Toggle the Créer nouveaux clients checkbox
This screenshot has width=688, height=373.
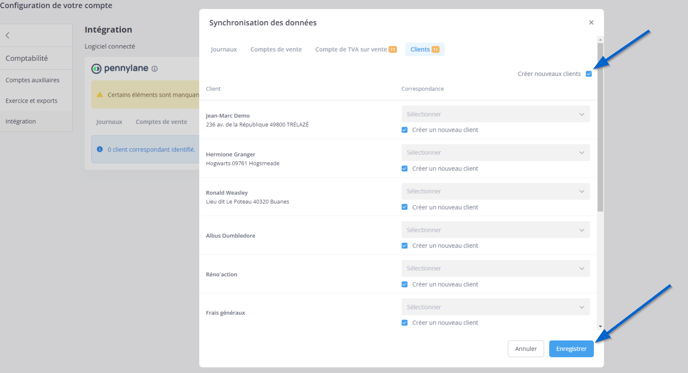click(x=589, y=74)
